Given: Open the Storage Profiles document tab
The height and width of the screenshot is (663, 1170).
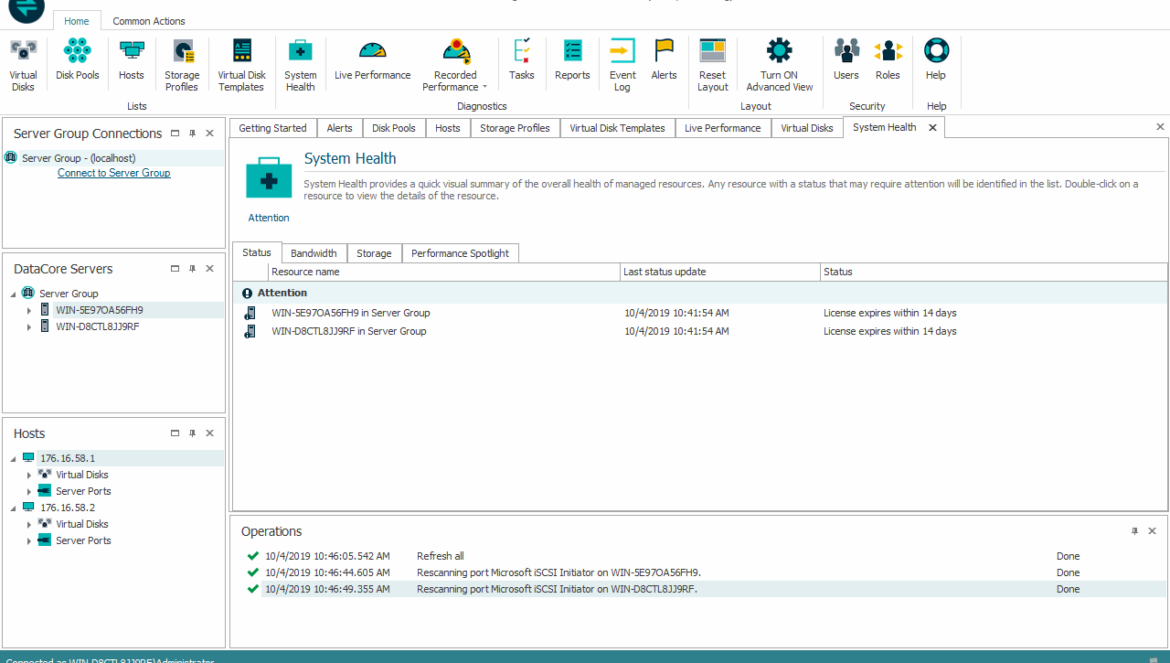Looking at the screenshot, I should tap(515, 128).
